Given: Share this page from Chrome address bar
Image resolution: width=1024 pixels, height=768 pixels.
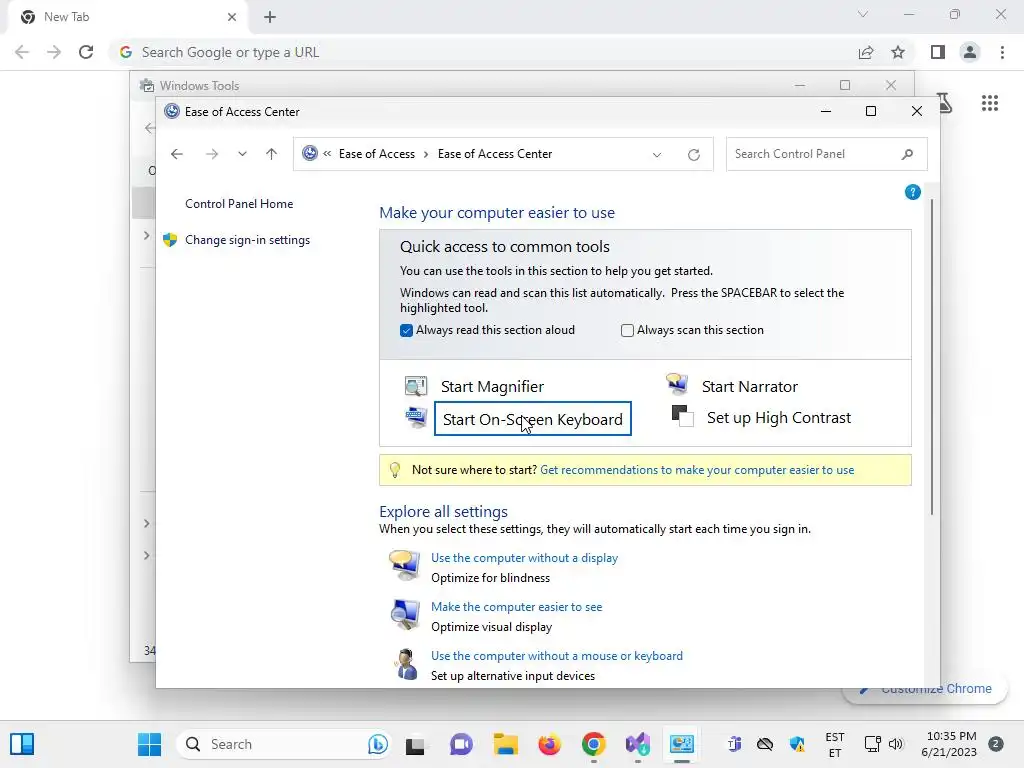Looking at the screenshot, I should tap(866, 52).
